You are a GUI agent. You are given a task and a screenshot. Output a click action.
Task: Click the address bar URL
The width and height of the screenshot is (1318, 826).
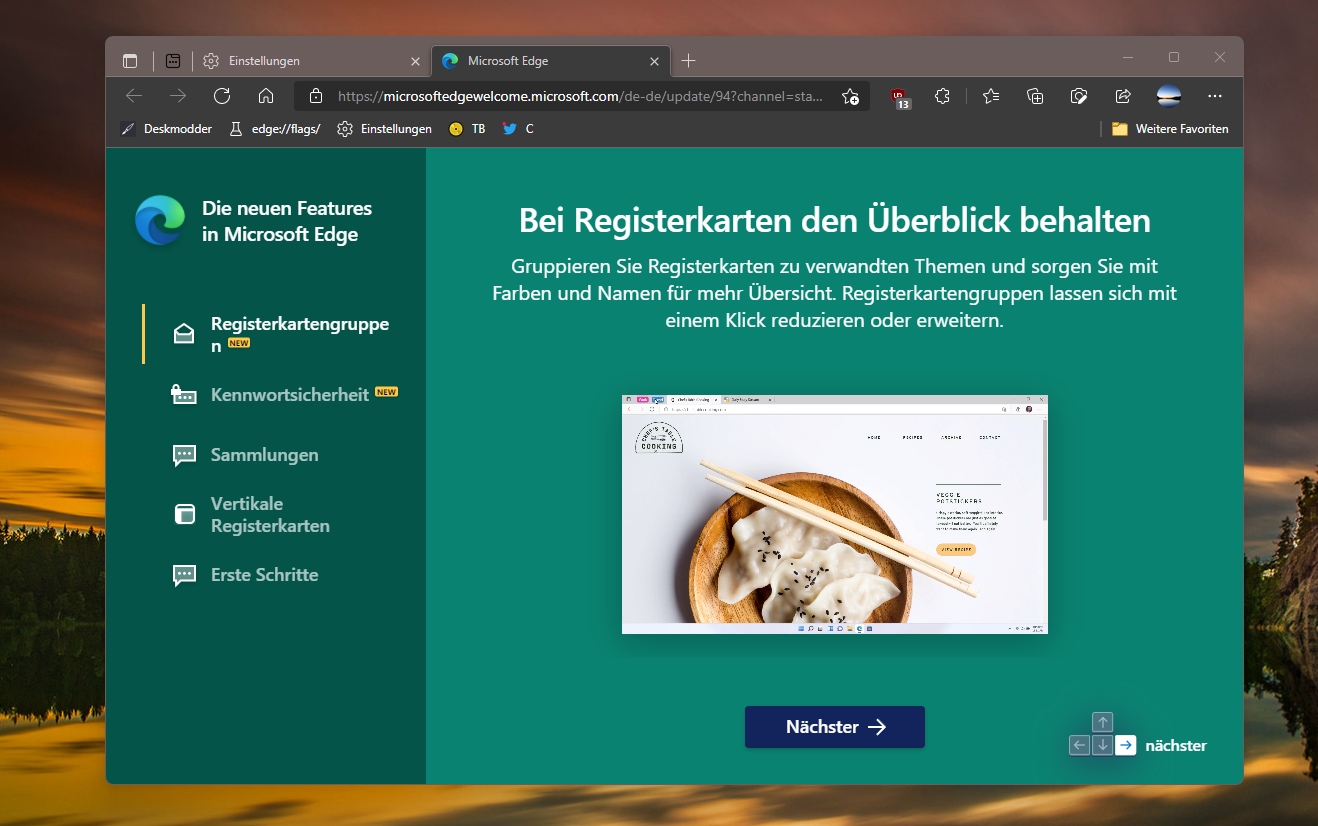click(580, 96)
